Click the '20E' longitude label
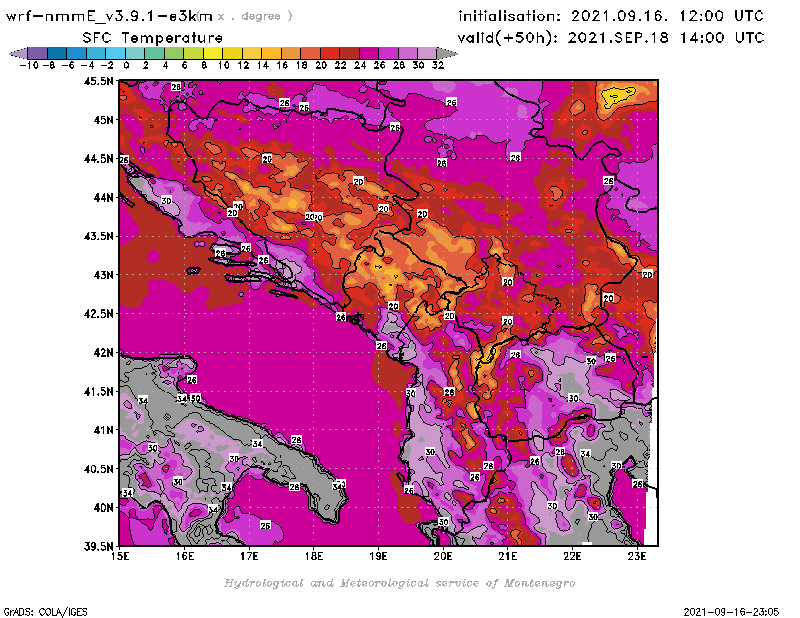 click(443, 556)
